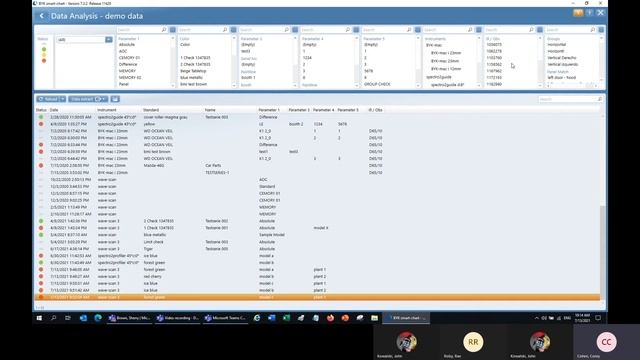Image resolution: width=640 pixels, height=360 pixels.
Task: Go back using the Data Analysis back arrow
Action: pos(41,16)
